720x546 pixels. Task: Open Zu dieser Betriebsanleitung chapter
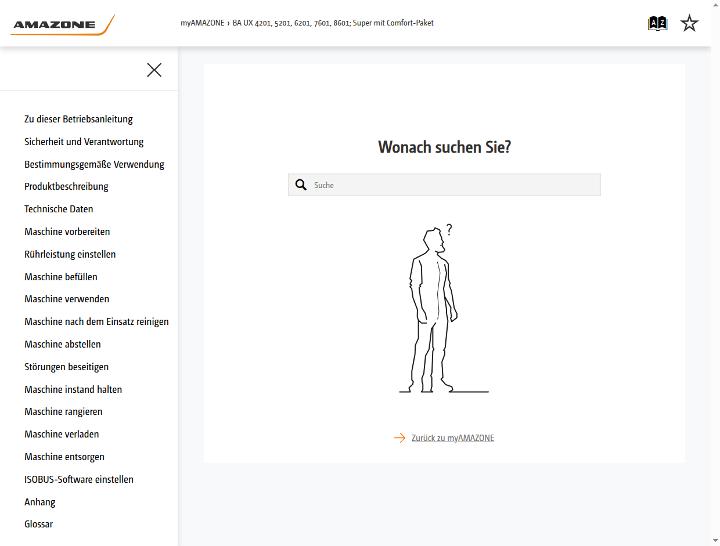click(x=79, y=119)
